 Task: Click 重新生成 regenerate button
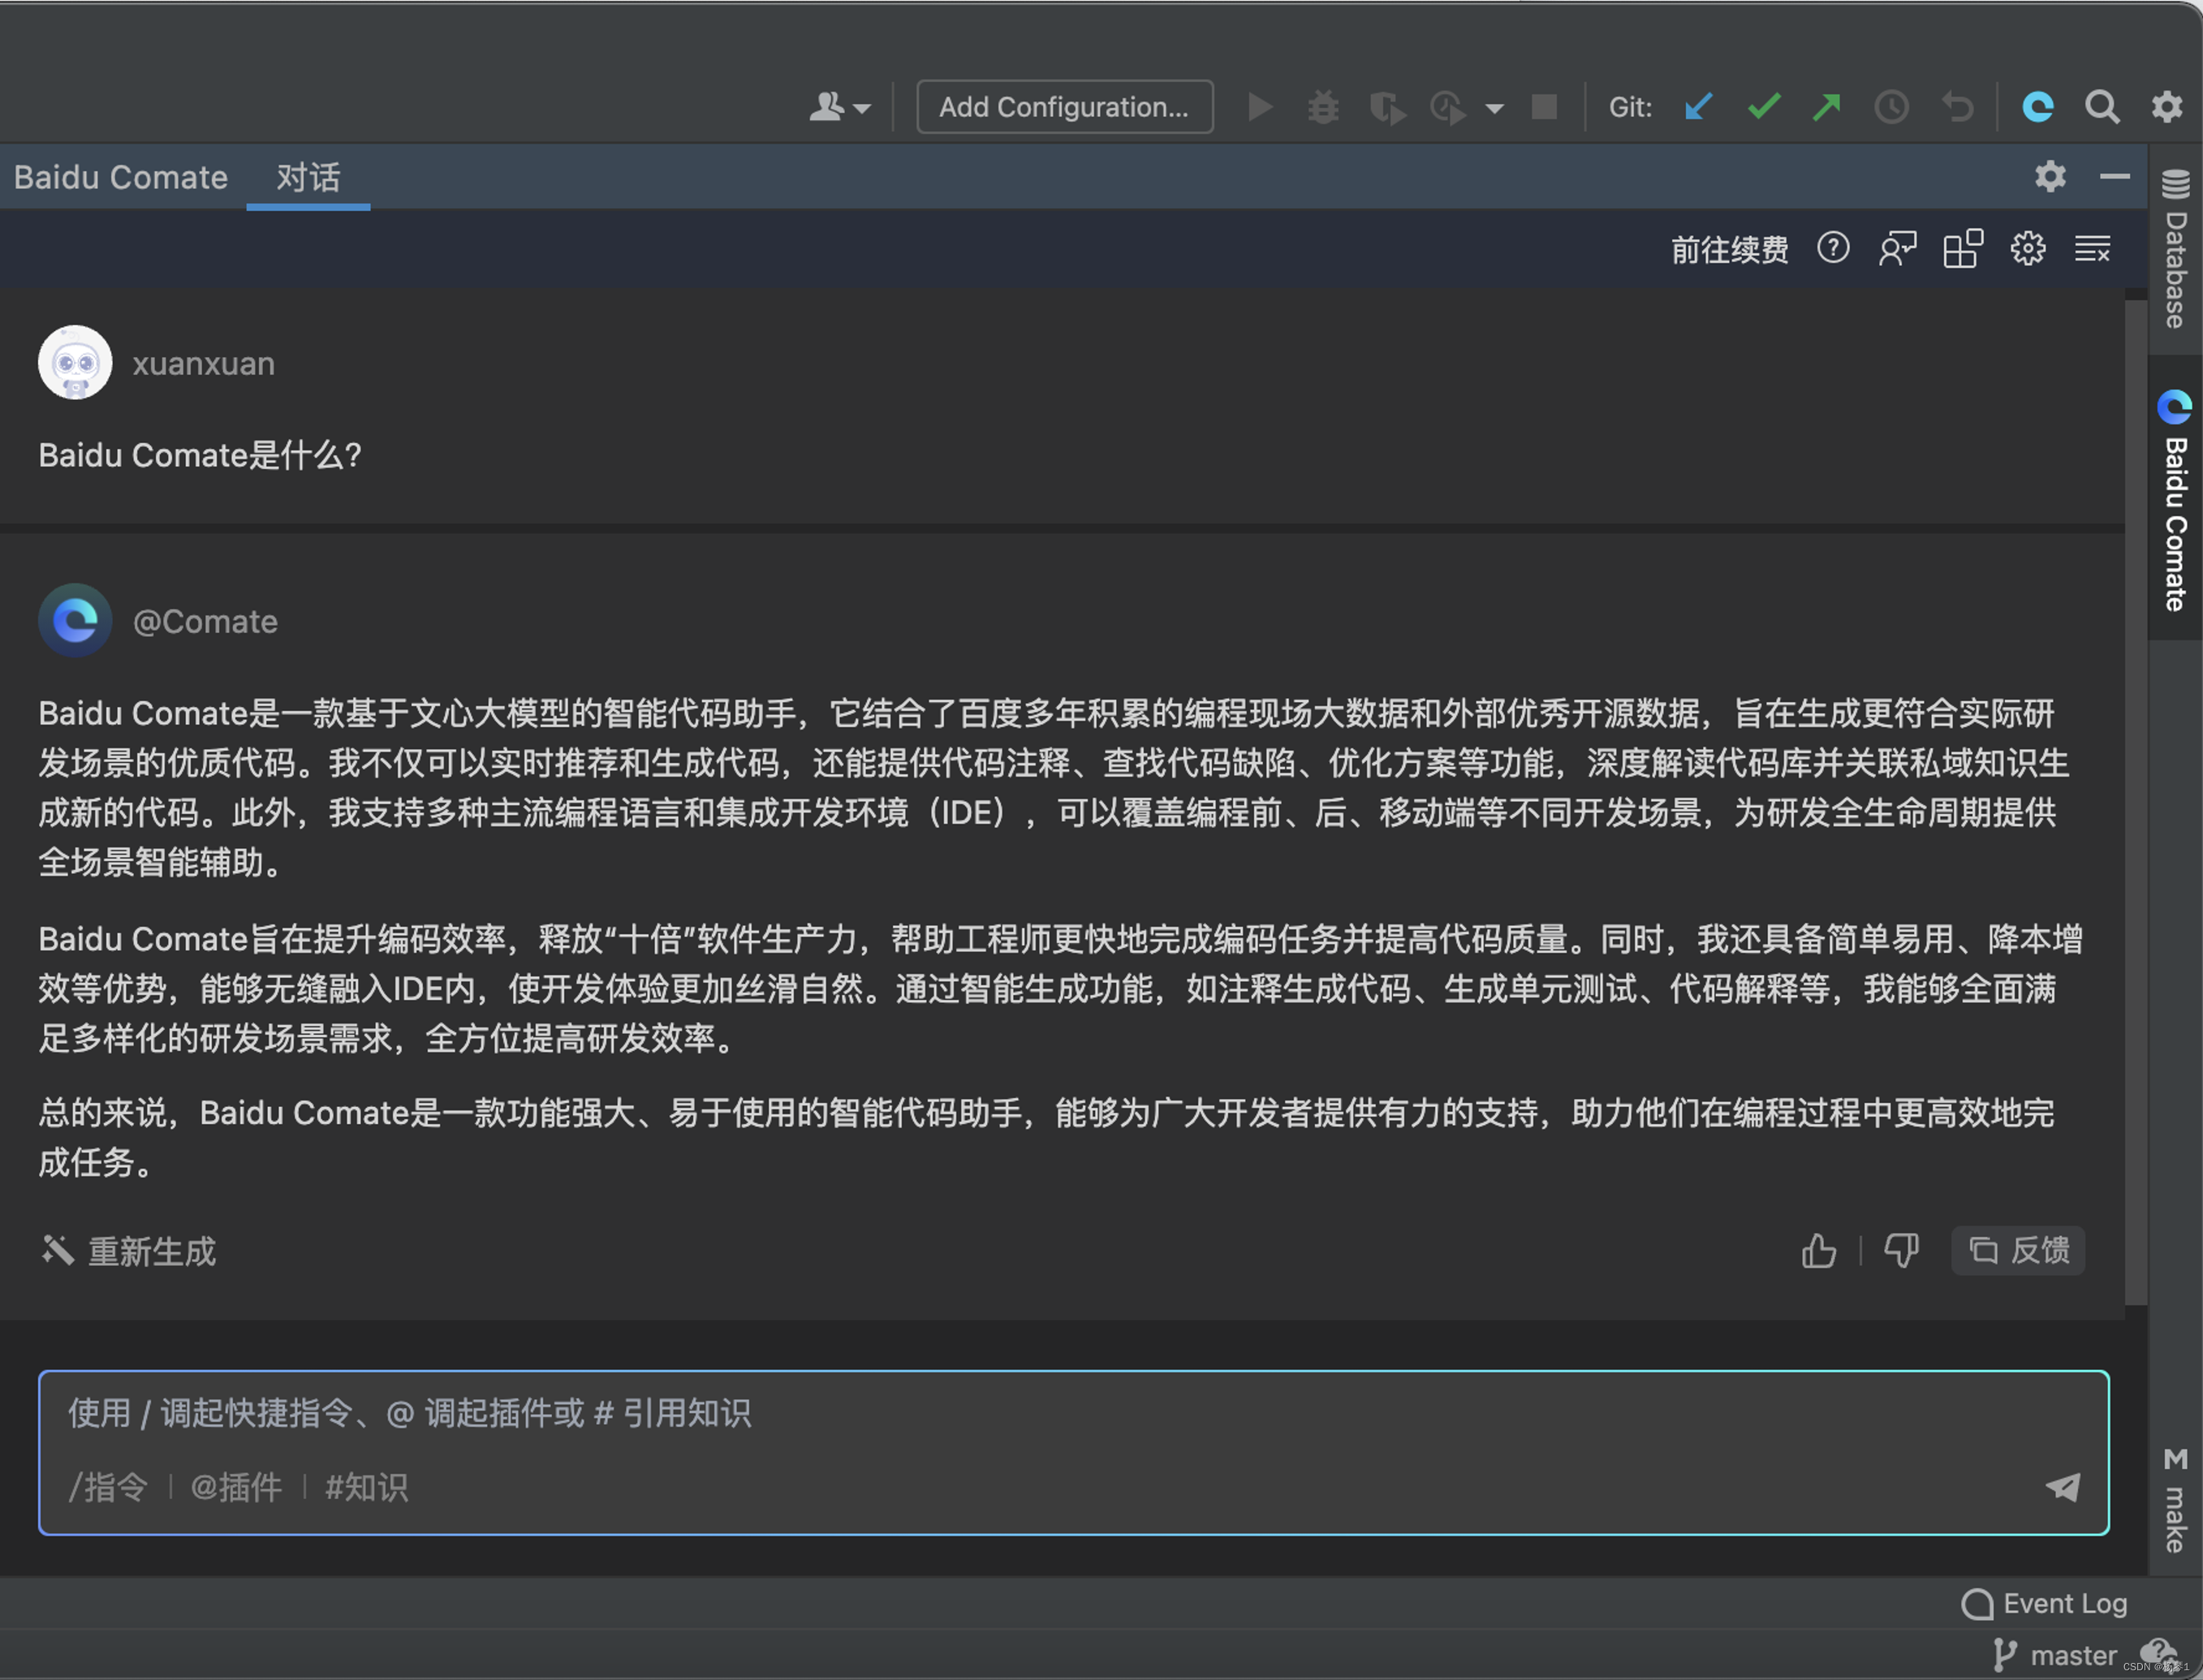pos(129,1251)
